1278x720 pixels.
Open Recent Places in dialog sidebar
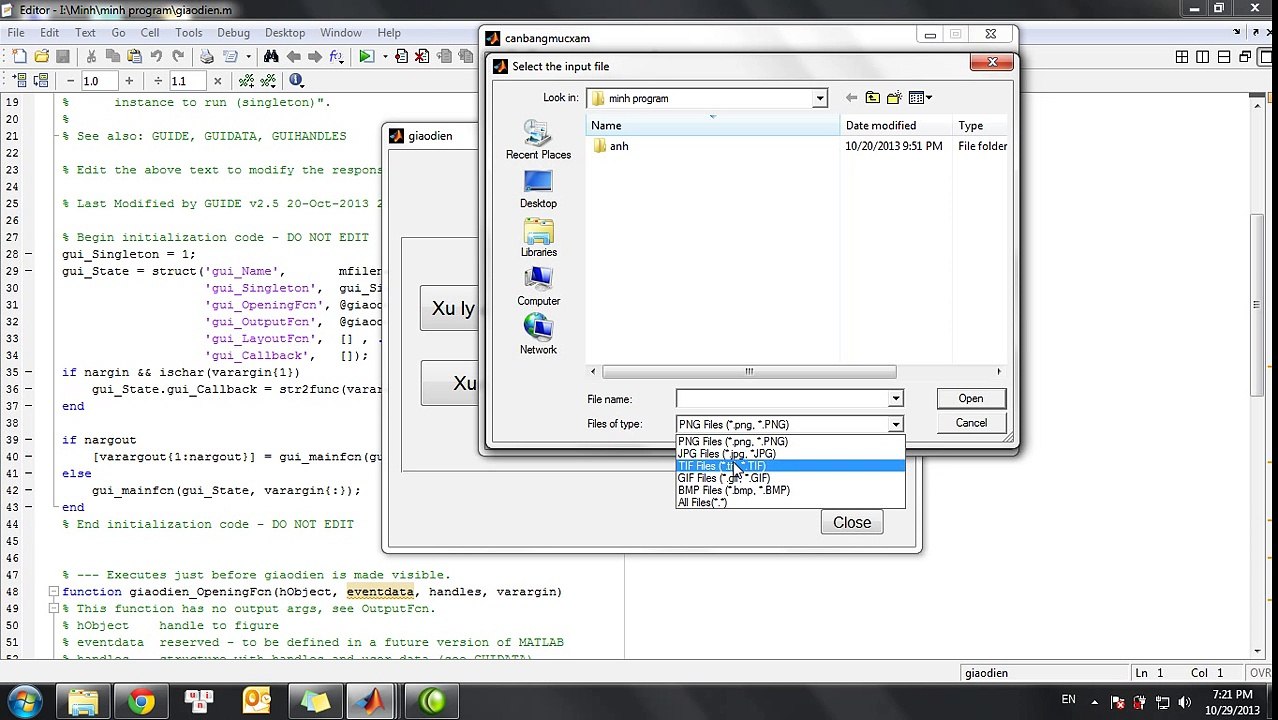pyautogui.click(x=538, y=139)
